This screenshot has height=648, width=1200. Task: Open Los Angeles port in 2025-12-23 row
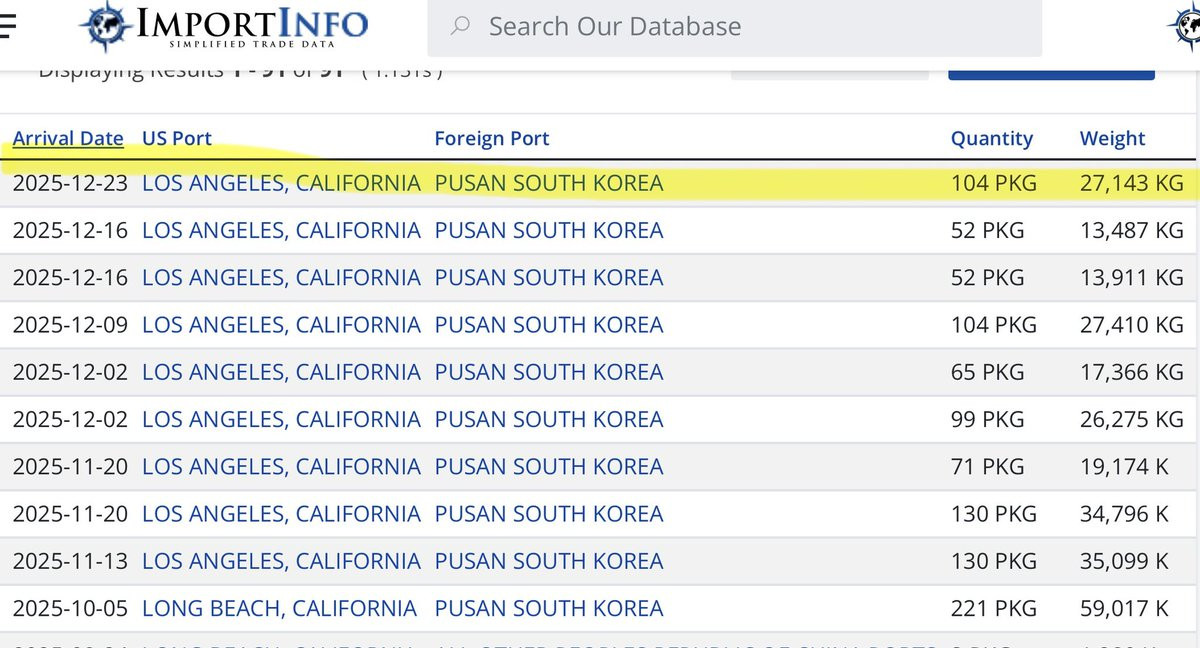pyautogui.click(x=281, y=184)
